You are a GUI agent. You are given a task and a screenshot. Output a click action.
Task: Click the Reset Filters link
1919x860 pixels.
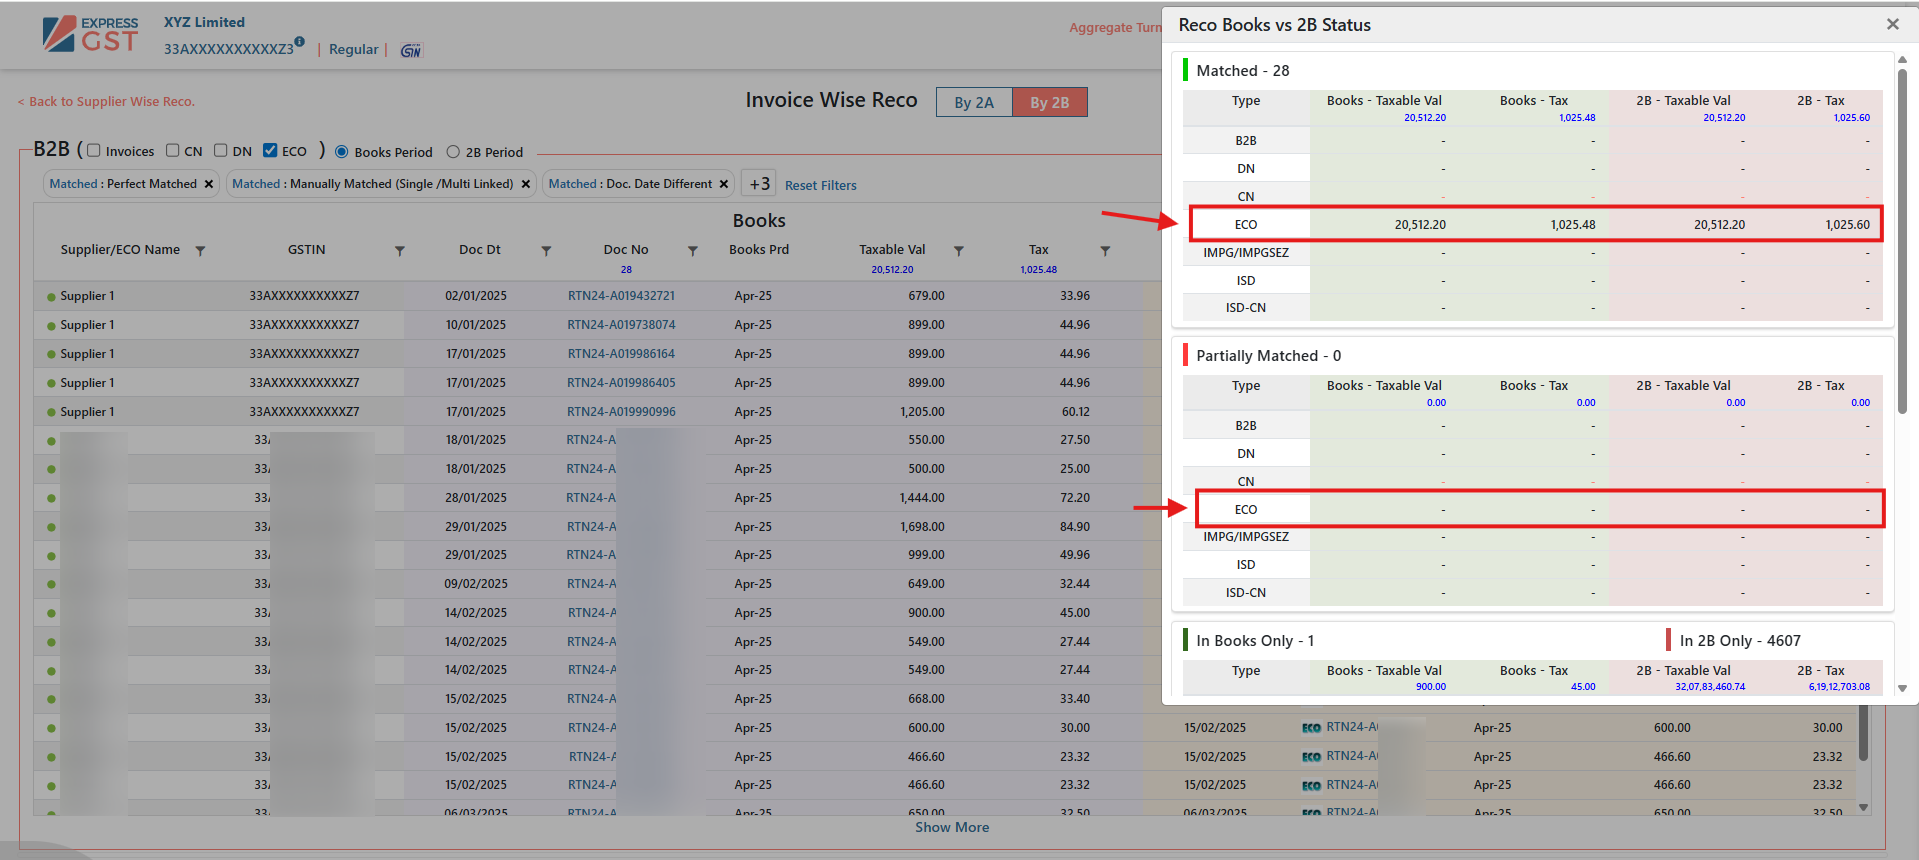820,185
